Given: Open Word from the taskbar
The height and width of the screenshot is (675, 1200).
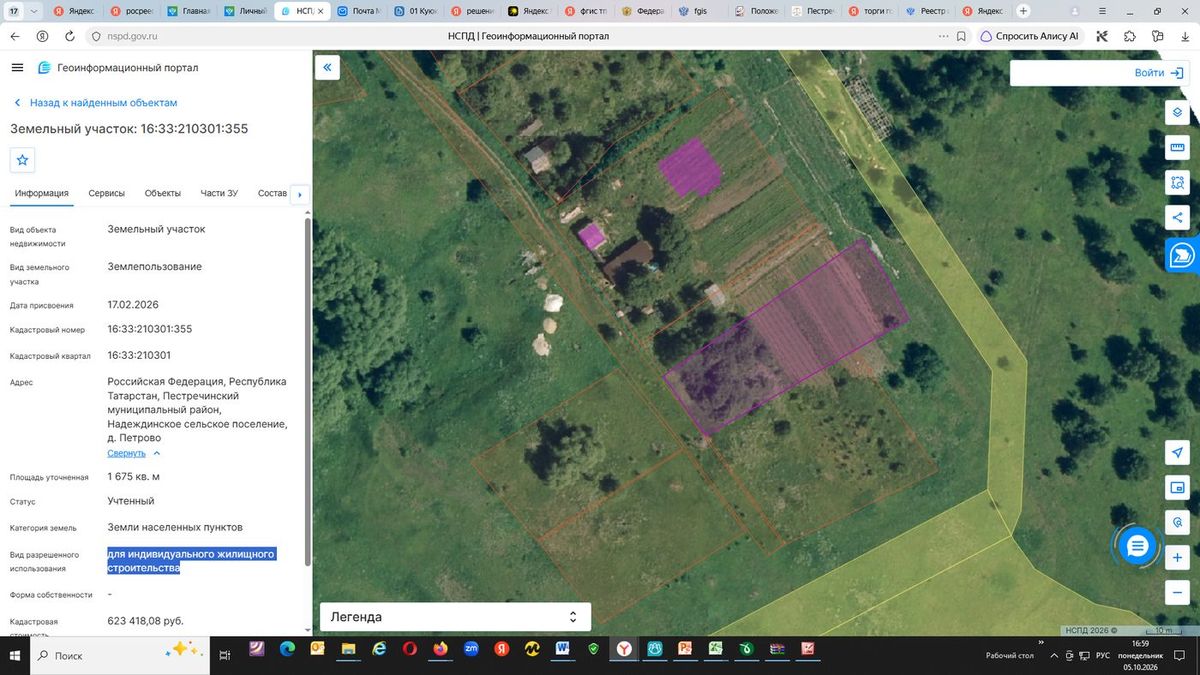Looking at the screenshot, I should [x=563, y=649].
